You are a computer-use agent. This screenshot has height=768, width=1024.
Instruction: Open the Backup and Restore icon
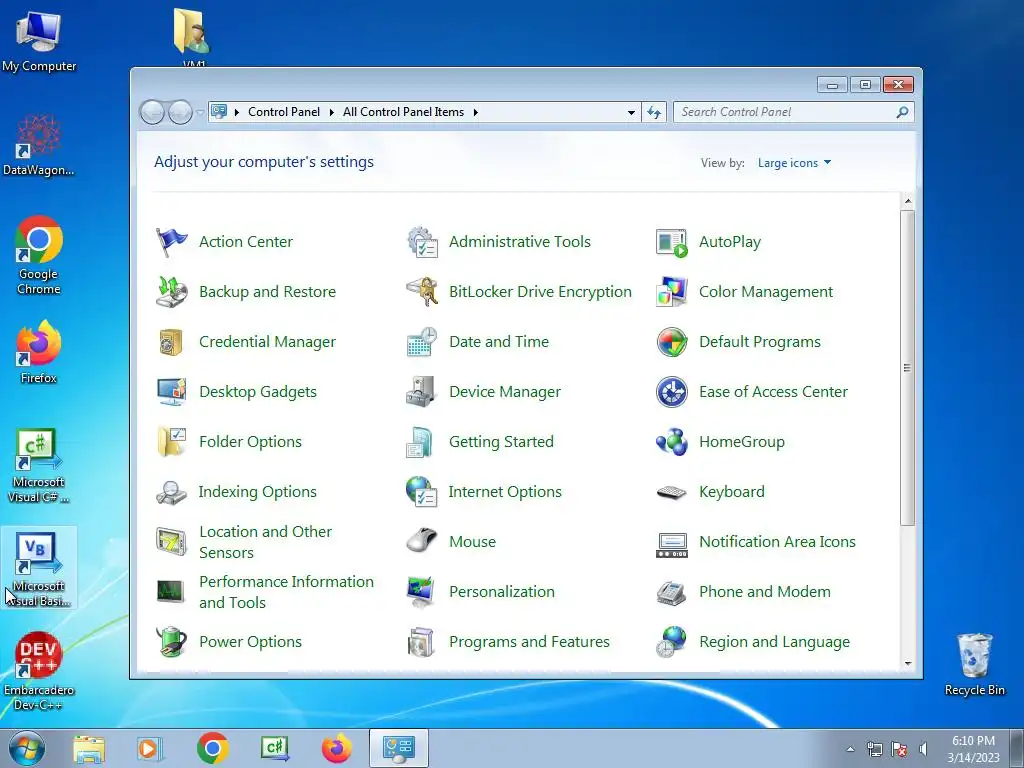pyautogui.click(x=172, y=292)
